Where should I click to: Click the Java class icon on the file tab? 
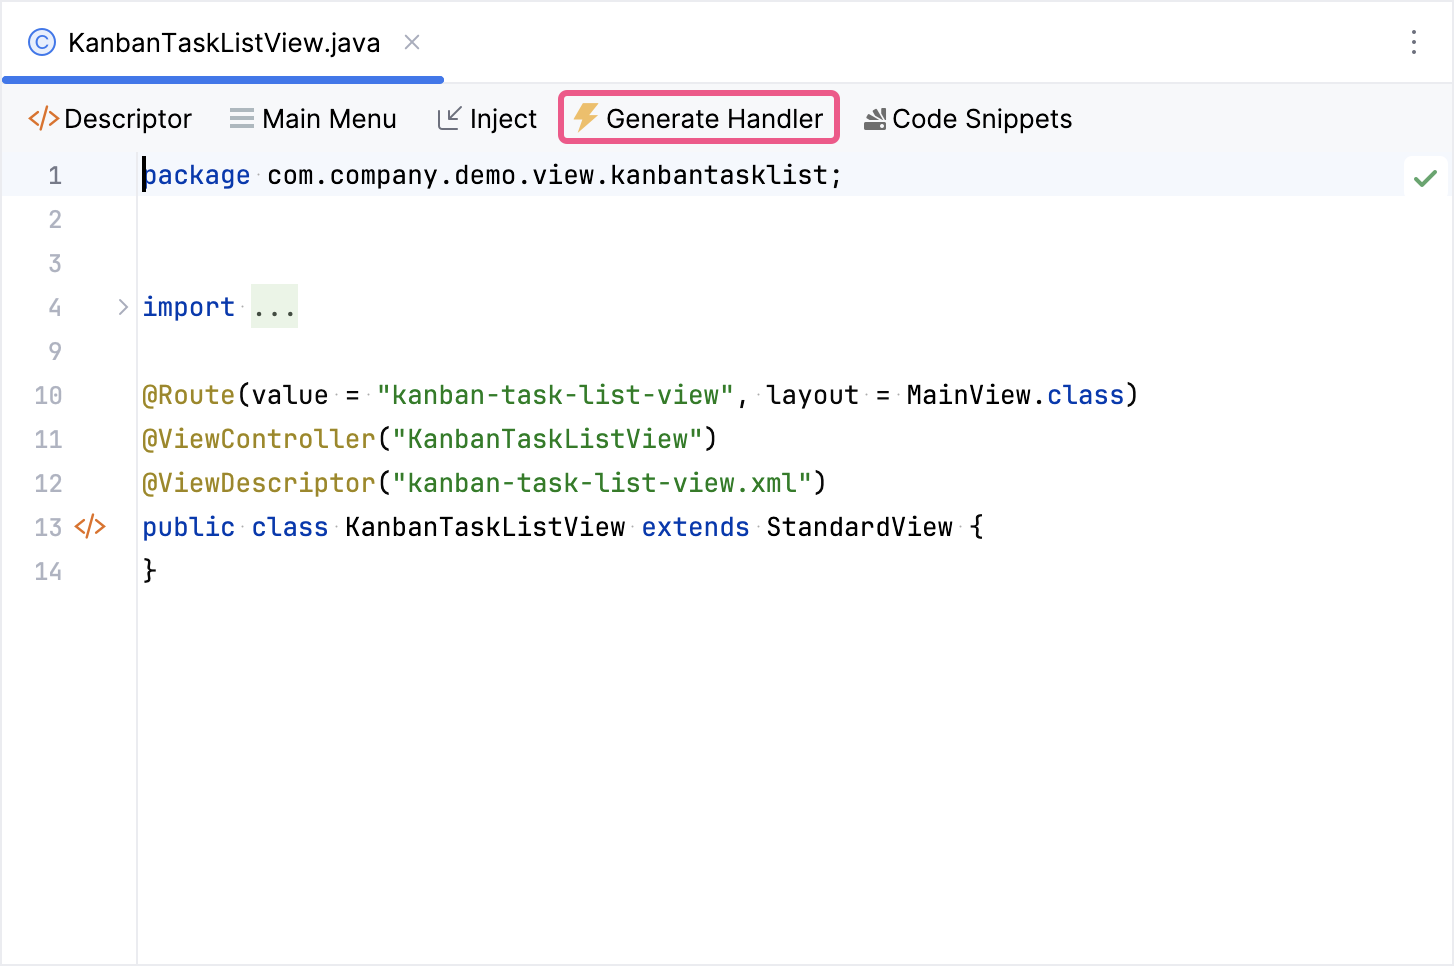coord(40,42)
